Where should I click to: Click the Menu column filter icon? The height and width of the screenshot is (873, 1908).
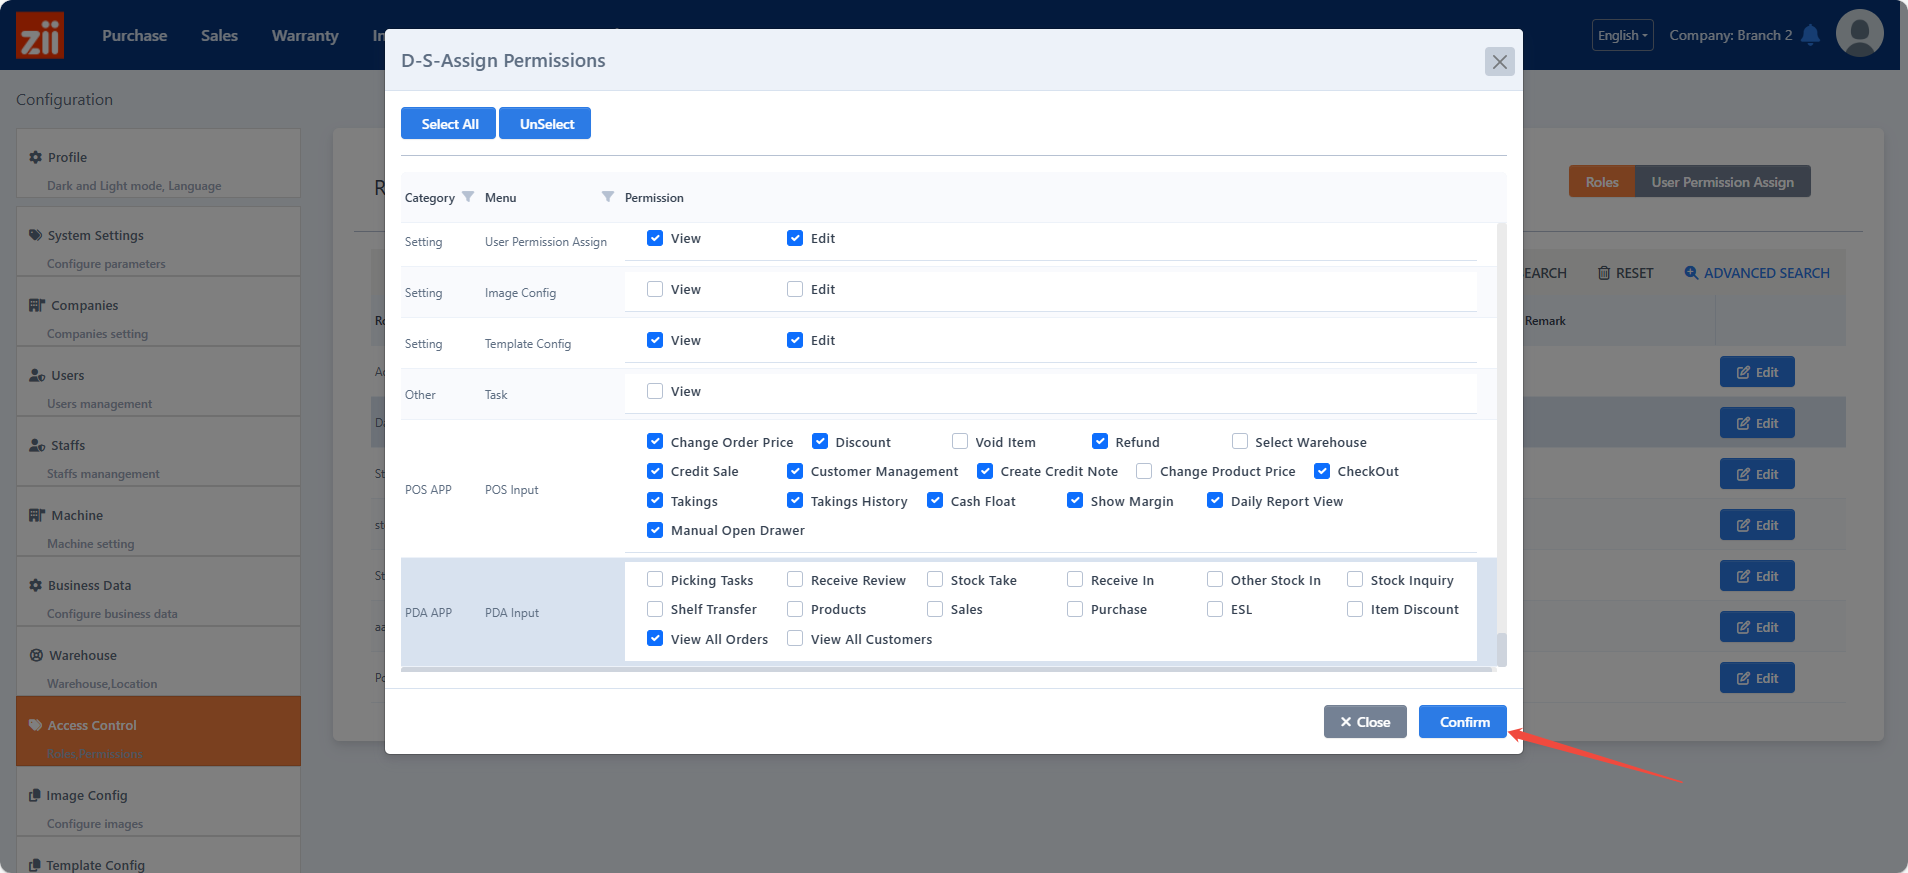[607, 197]
